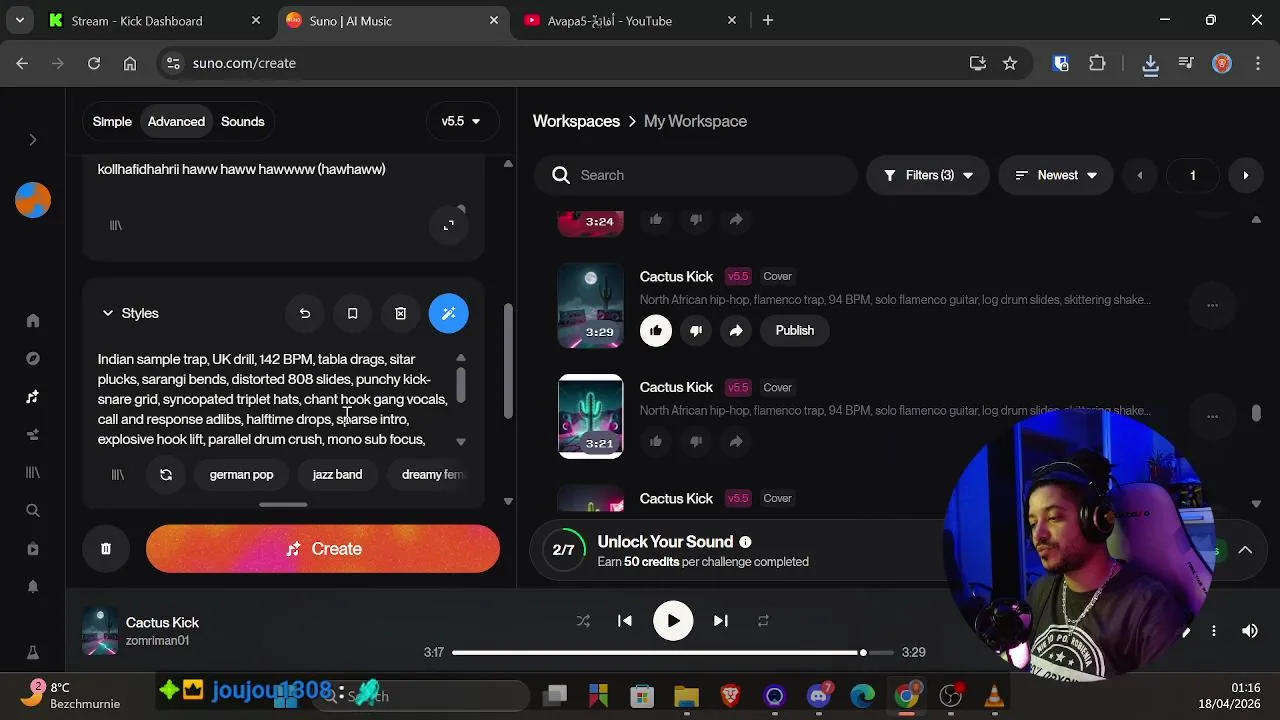
Task: Open the Filters (3) dropdown
Action: point(928,175)
